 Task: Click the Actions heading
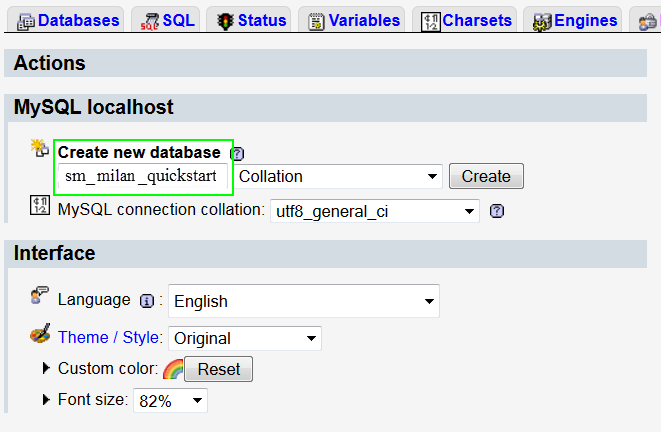coord(49,63)
